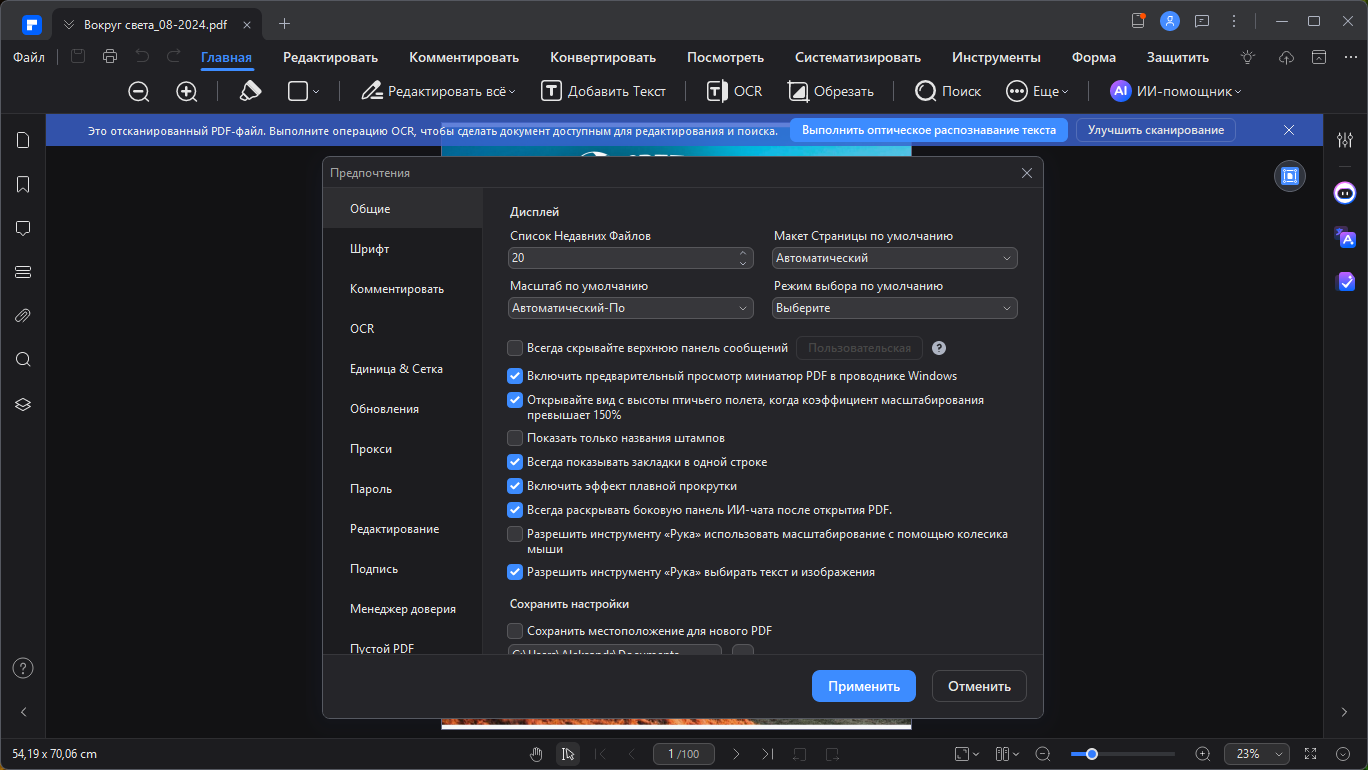Switch to the Конвертировать ribbon tab

[x=603, y=57]
